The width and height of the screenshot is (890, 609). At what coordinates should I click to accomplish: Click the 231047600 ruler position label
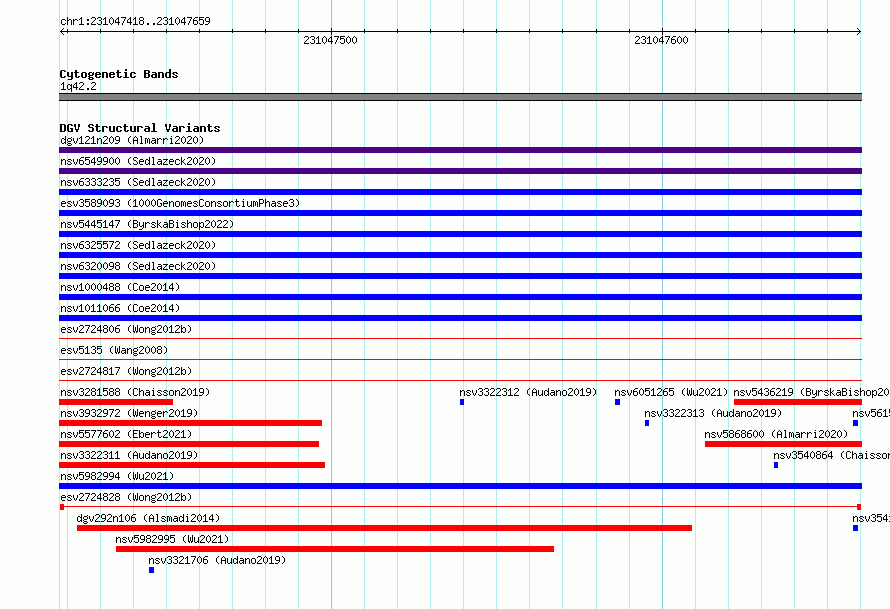(661, 40)
